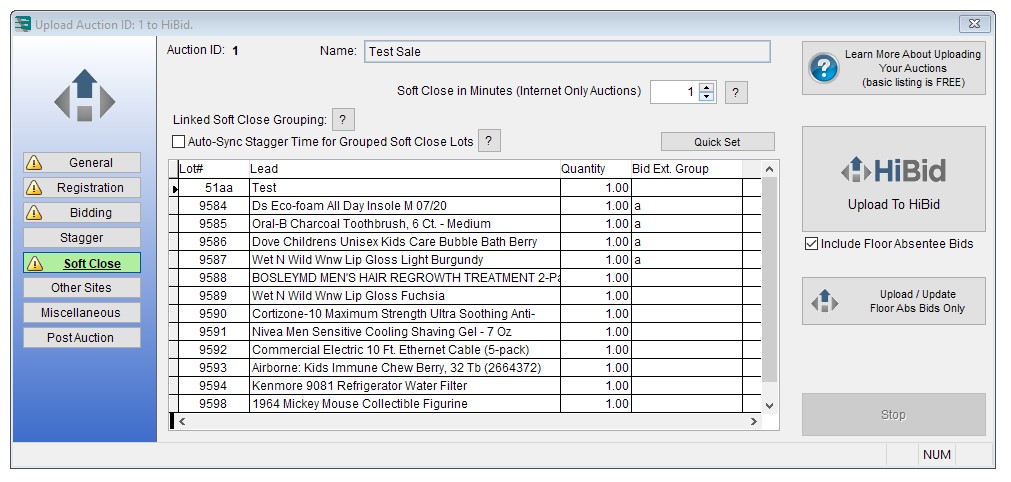The width and height of the screenshot is (1011, 482).
Task: Click the HiBid arrow icon on Upload / Update button
Action: pos(825,301)
